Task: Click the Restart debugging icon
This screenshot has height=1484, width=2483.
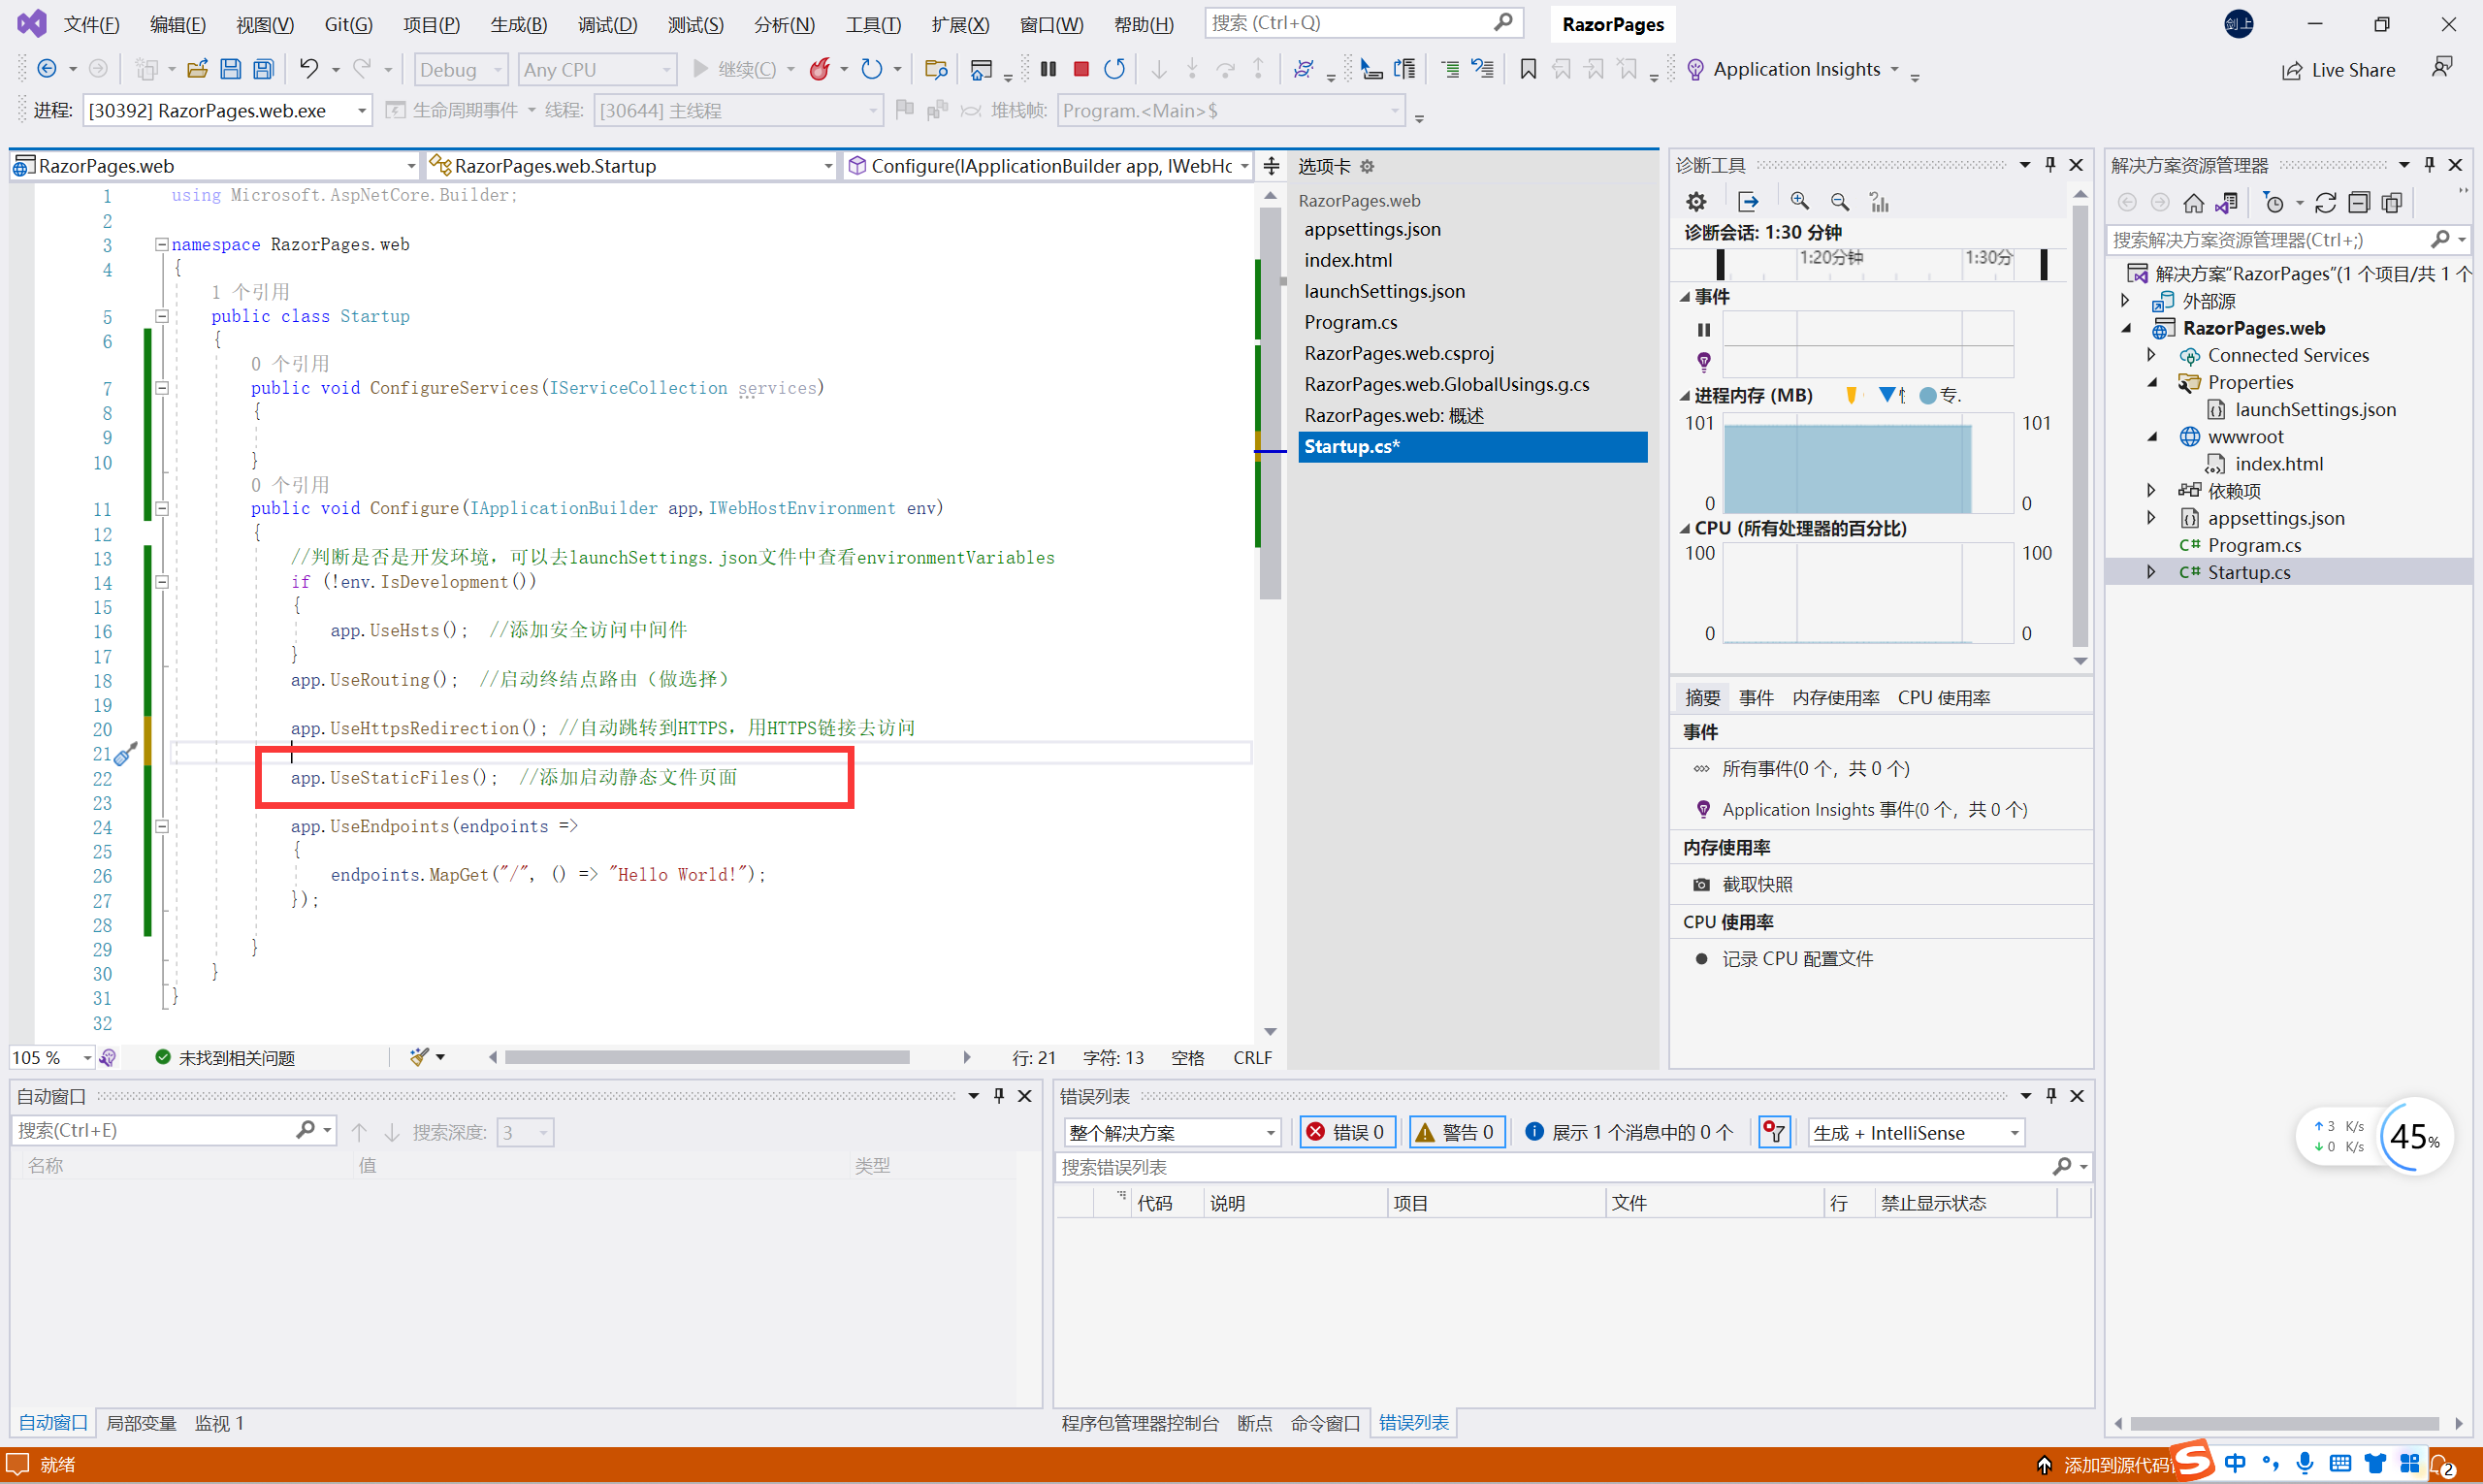Action: click(x=1114, y=69)
